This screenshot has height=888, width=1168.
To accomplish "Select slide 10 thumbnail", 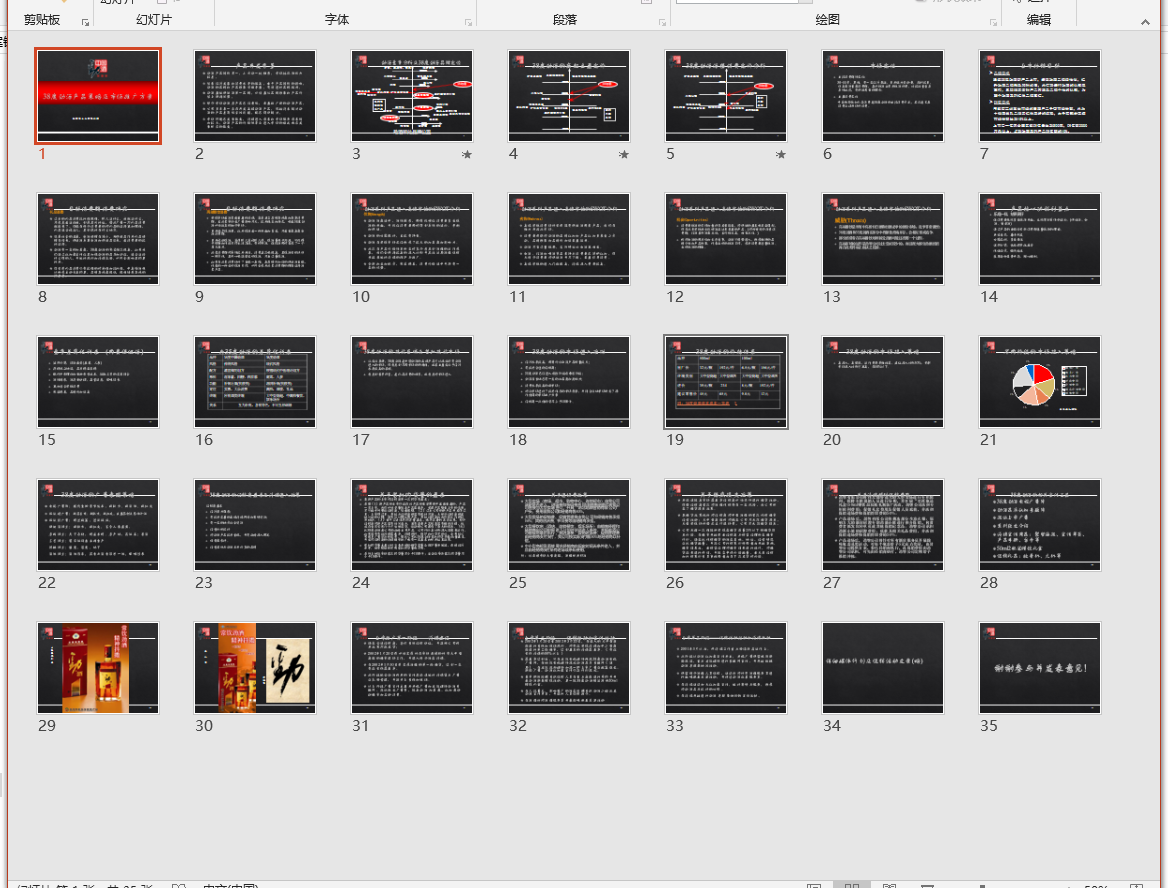I will tap(412, 239).
